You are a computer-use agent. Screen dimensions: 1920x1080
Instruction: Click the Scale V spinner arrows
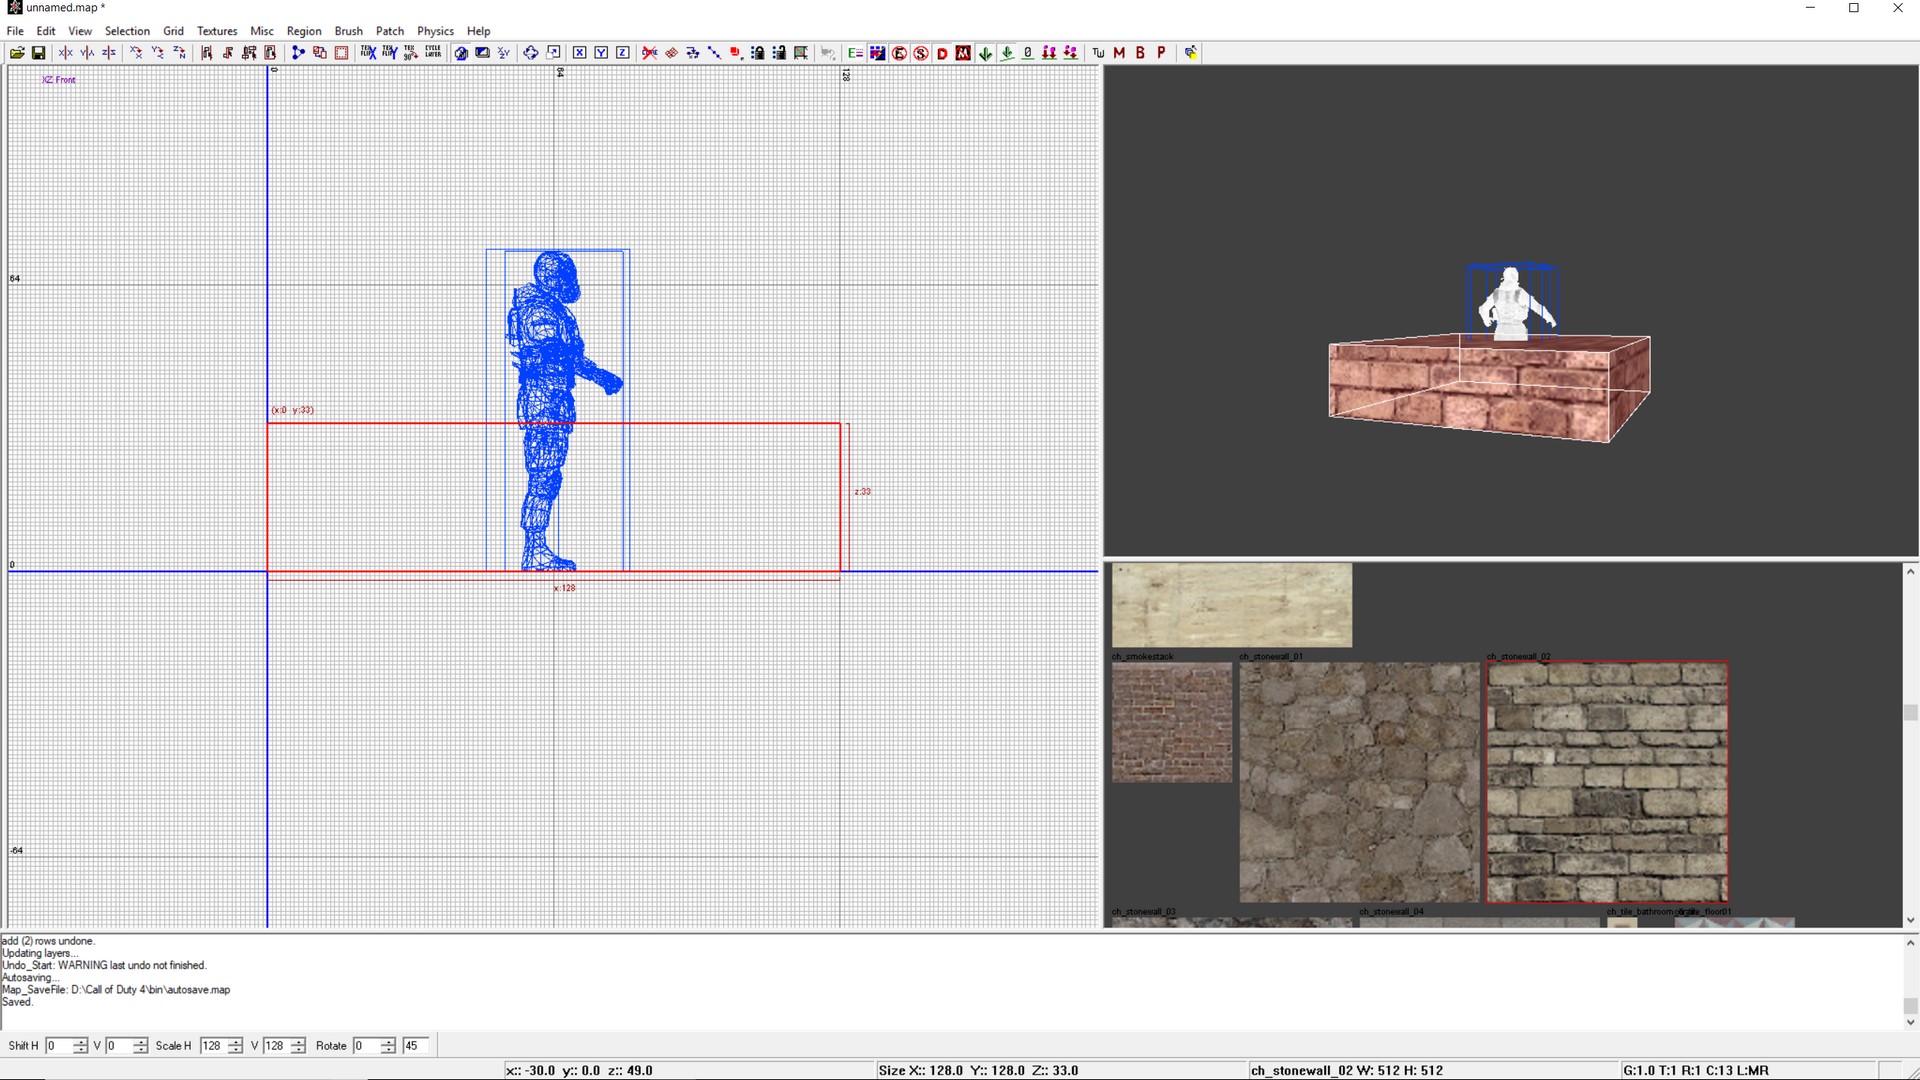(x=298, y=1046)
